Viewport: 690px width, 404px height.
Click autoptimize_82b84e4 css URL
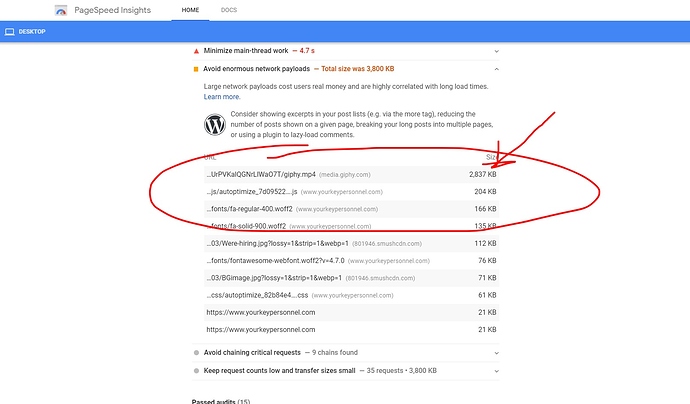pos(257,295)
